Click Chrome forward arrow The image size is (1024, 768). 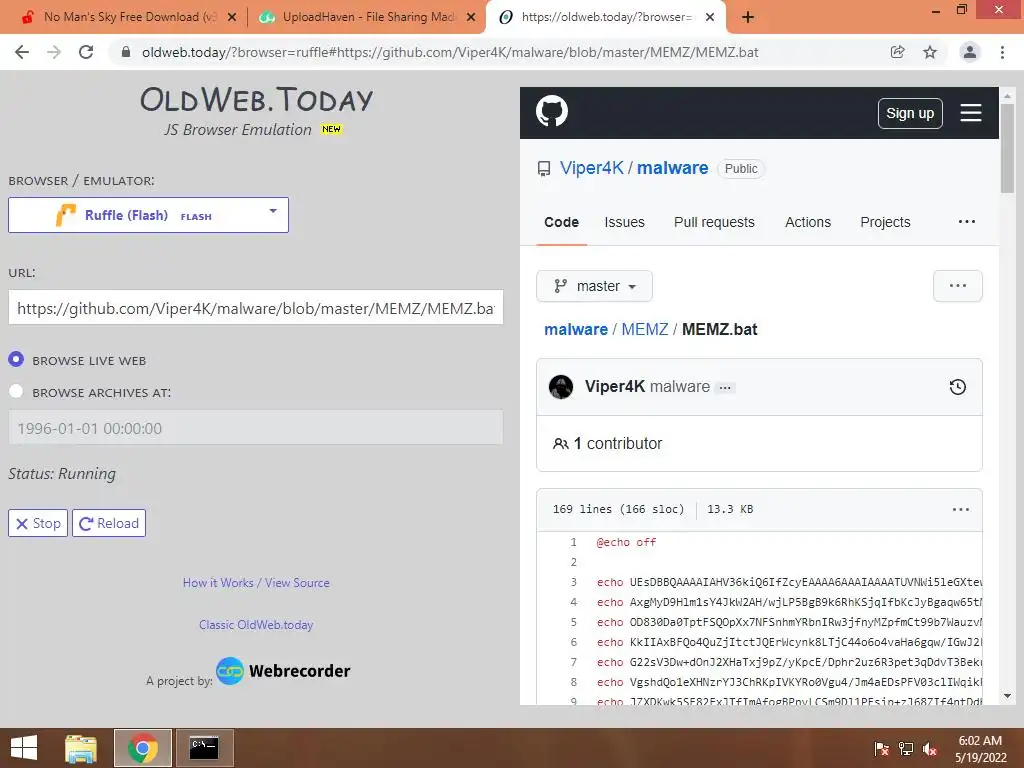pos(54,52)
